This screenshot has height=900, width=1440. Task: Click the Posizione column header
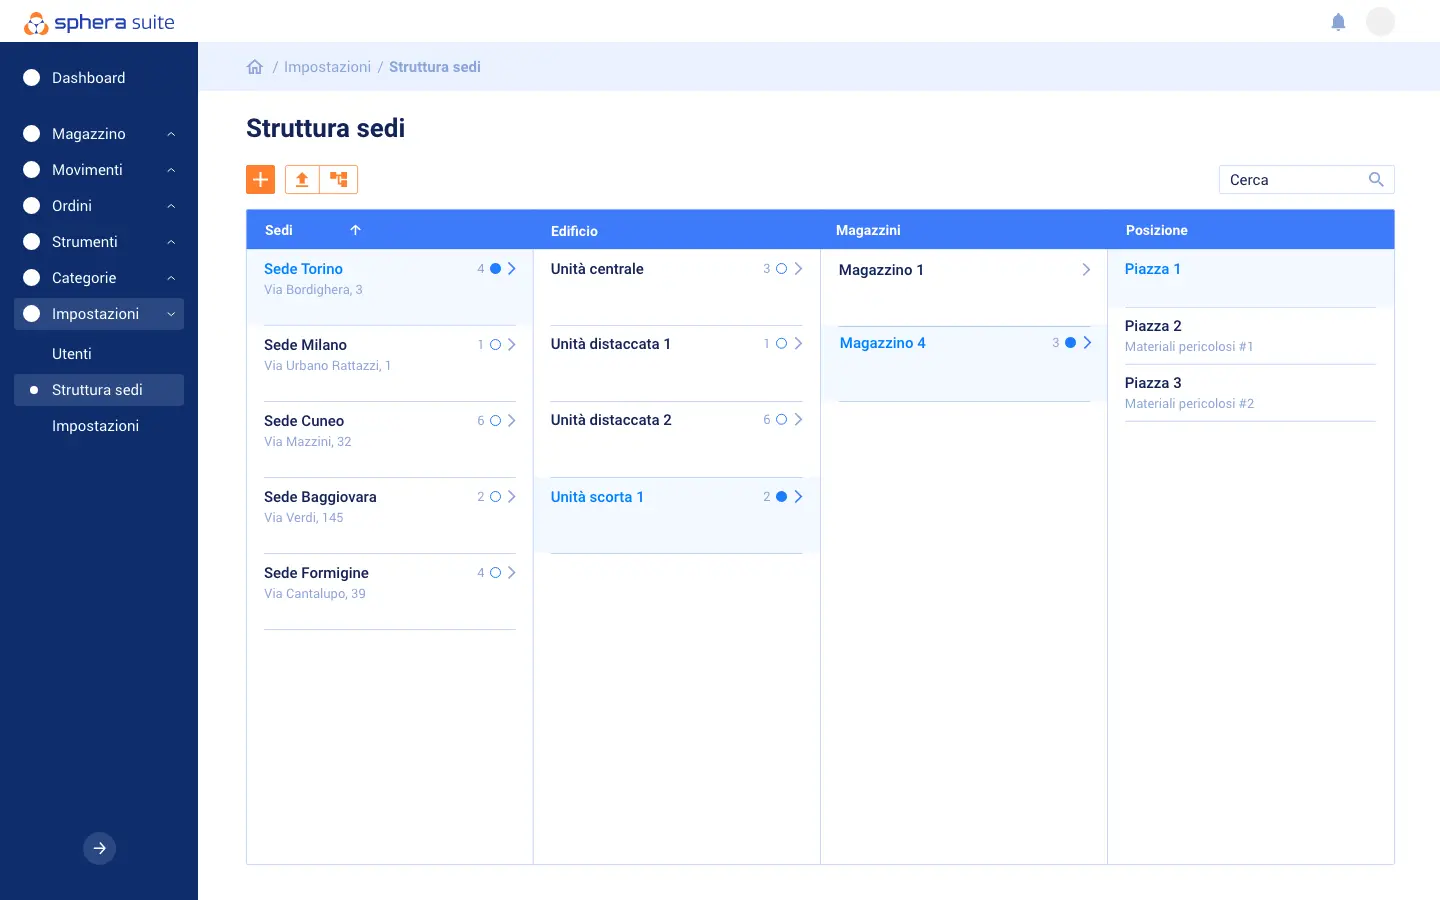[1157, 230]
